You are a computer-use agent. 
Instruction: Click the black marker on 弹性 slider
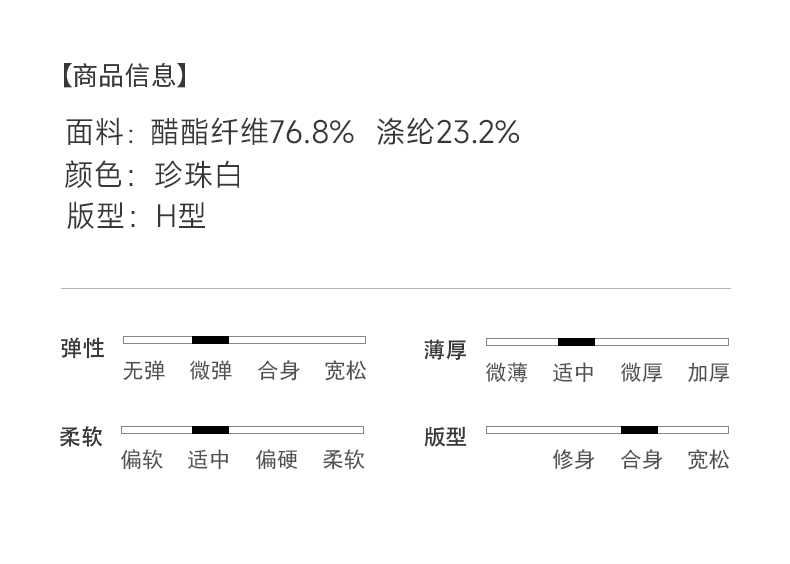coord(210,340)
